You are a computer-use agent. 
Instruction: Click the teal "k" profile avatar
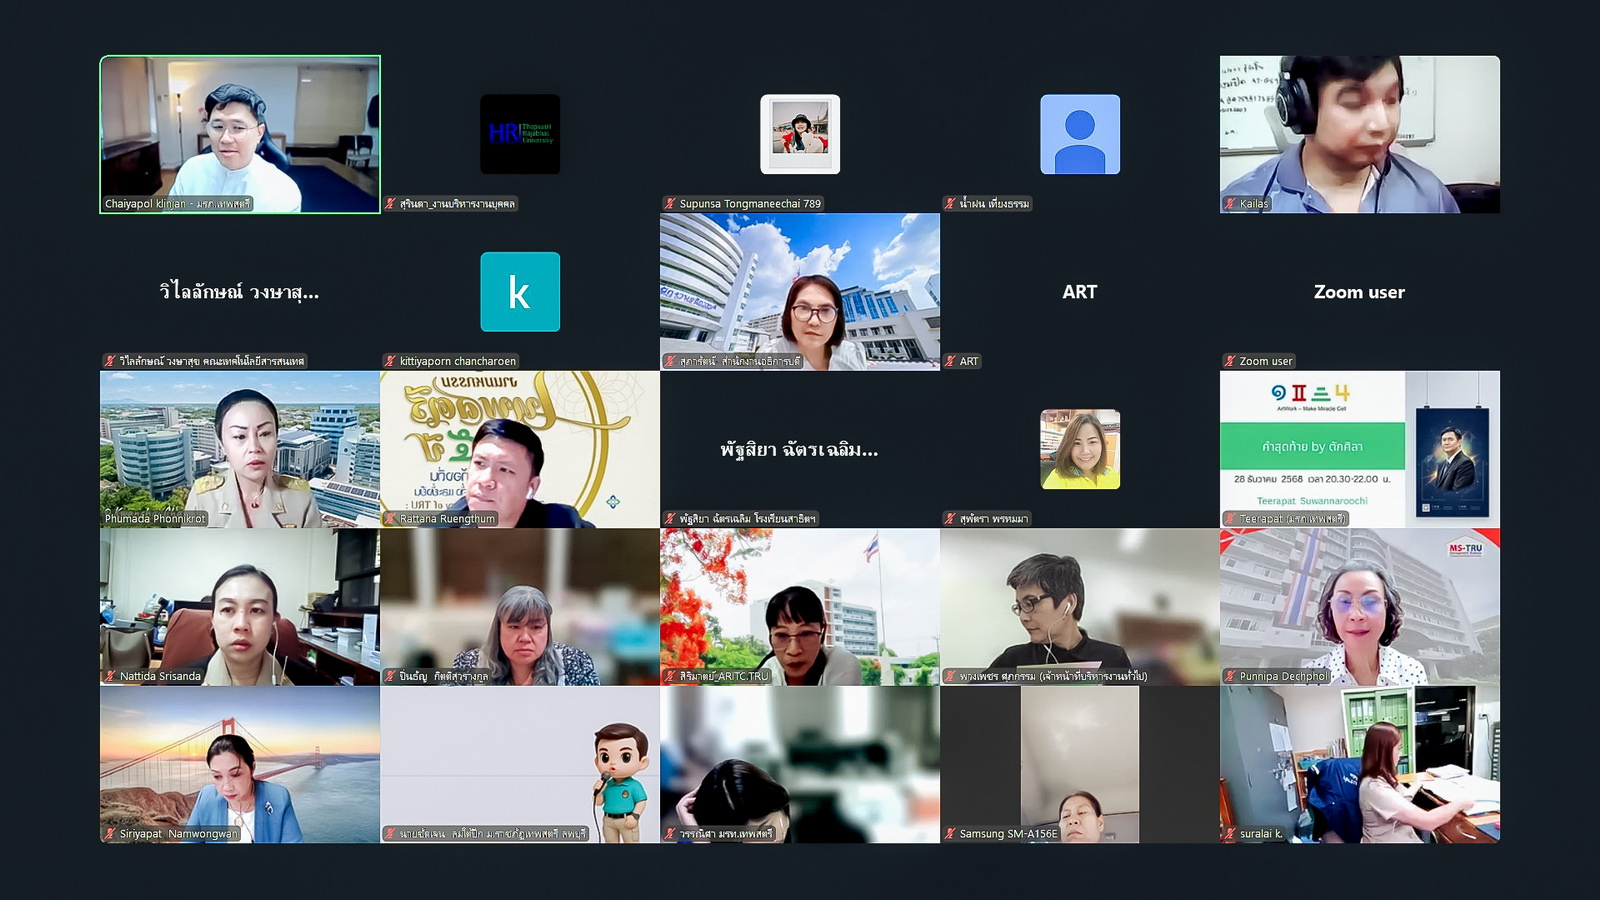520,292
